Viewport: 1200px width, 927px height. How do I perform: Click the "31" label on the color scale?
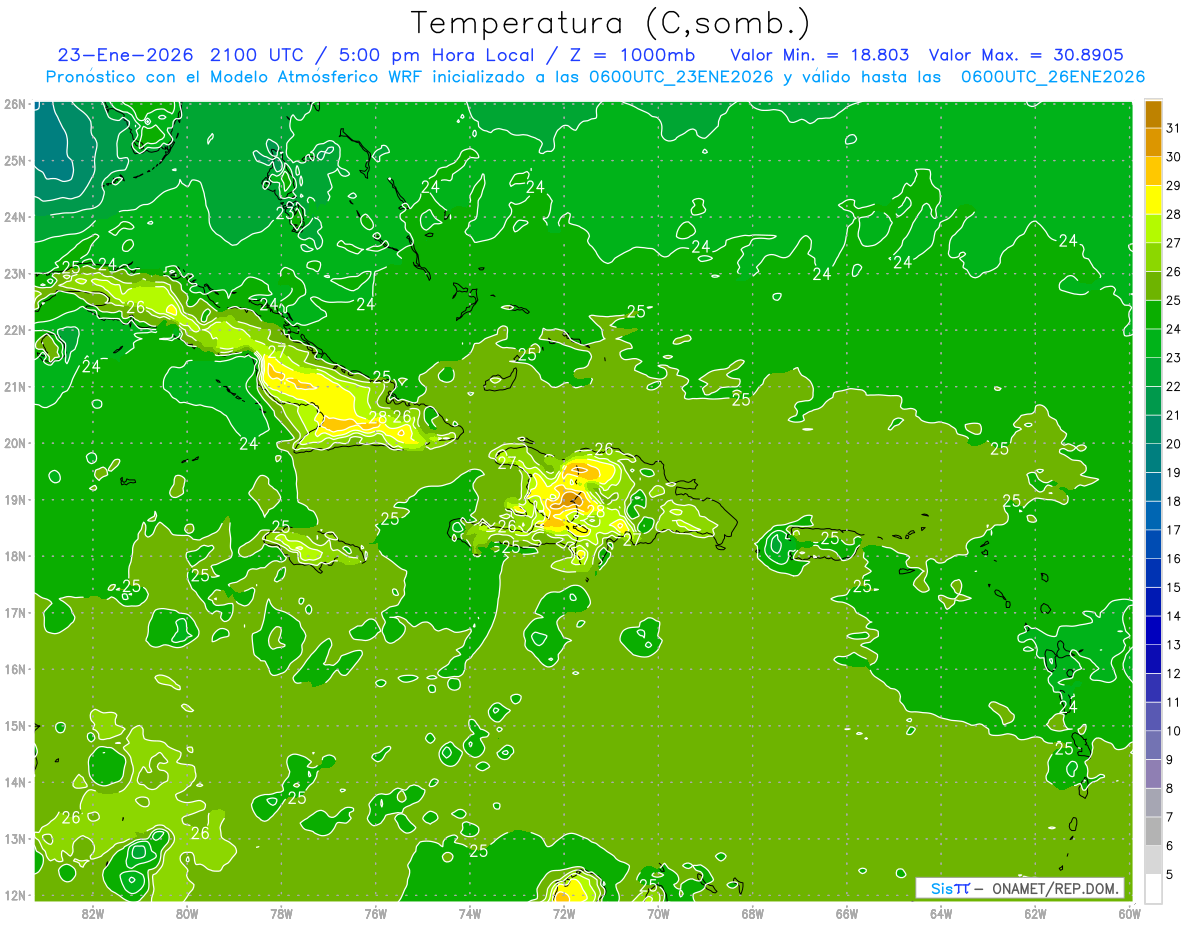tap(1174, 128)
